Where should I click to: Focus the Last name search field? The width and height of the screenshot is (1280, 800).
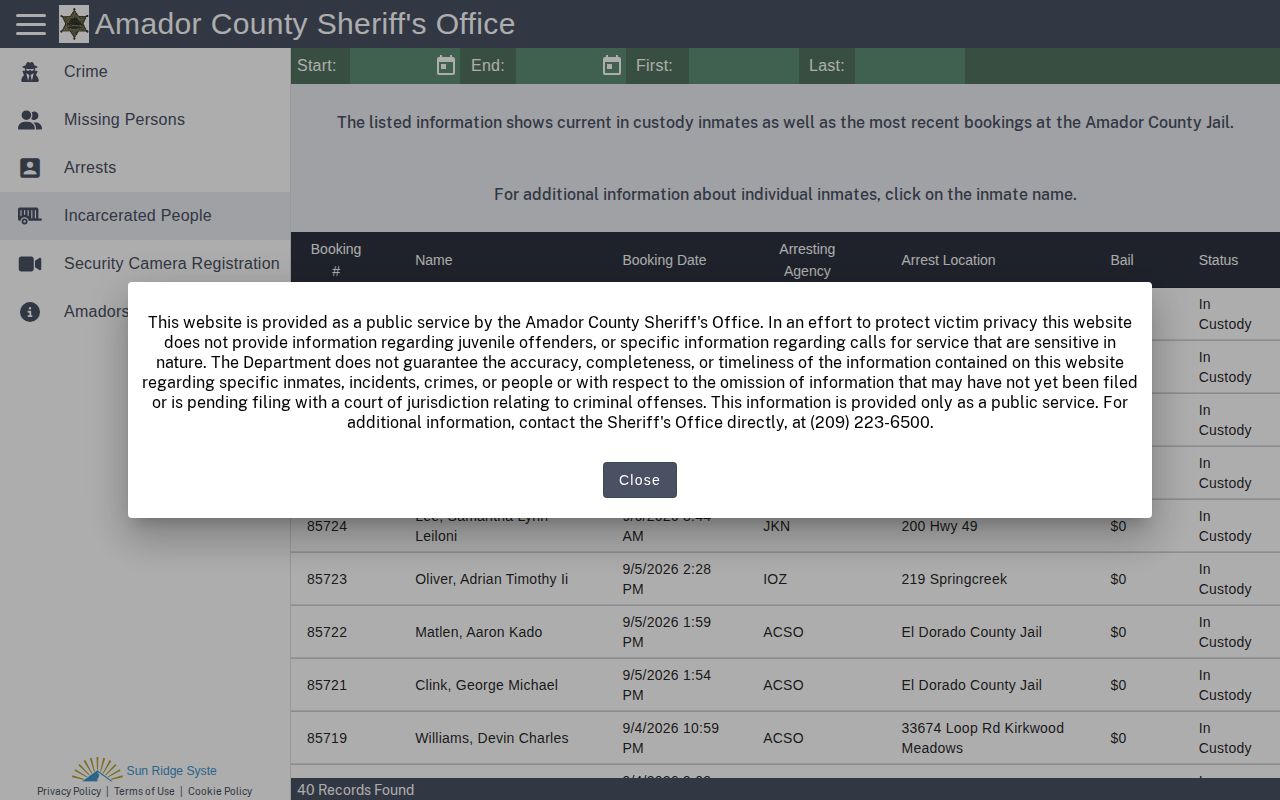(910, 66)
